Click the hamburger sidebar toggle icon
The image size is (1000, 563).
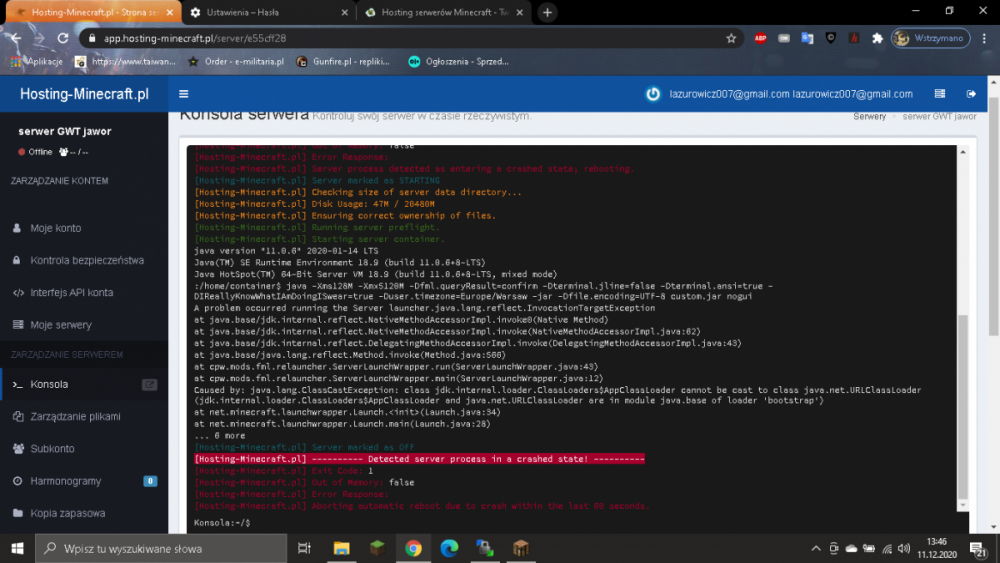[x=183, y=94]
